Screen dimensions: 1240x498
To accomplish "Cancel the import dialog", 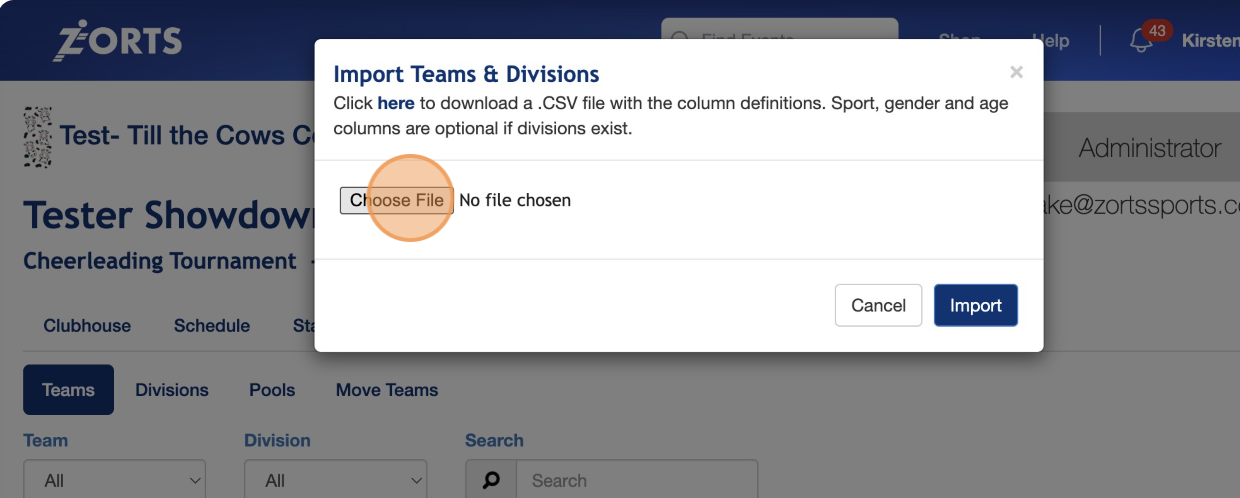I will tap(878, 306).
